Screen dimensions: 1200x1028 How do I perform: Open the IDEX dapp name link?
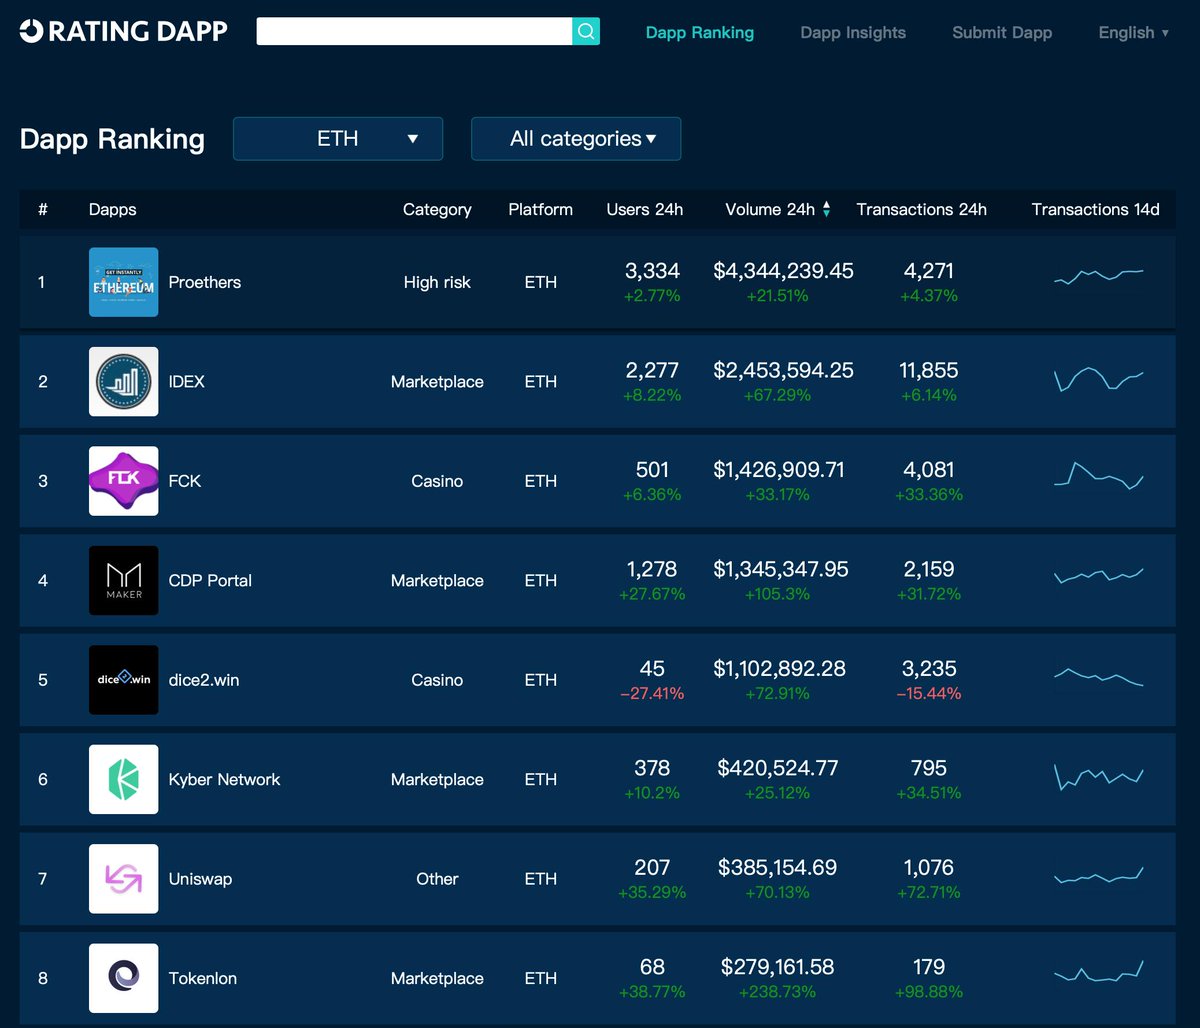pos(187,381)
